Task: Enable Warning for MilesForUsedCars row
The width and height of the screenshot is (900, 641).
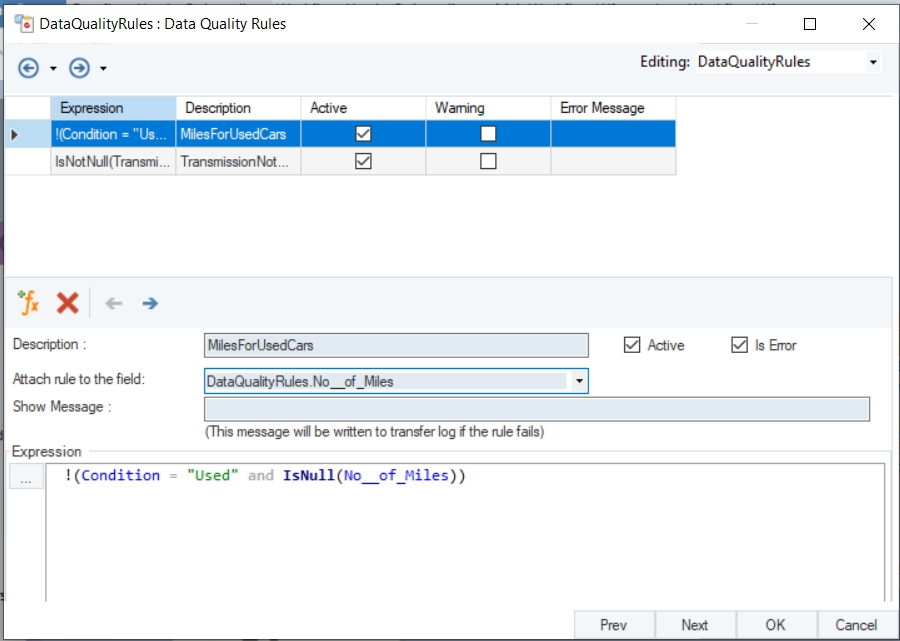Action: click(x=488, y=133)
